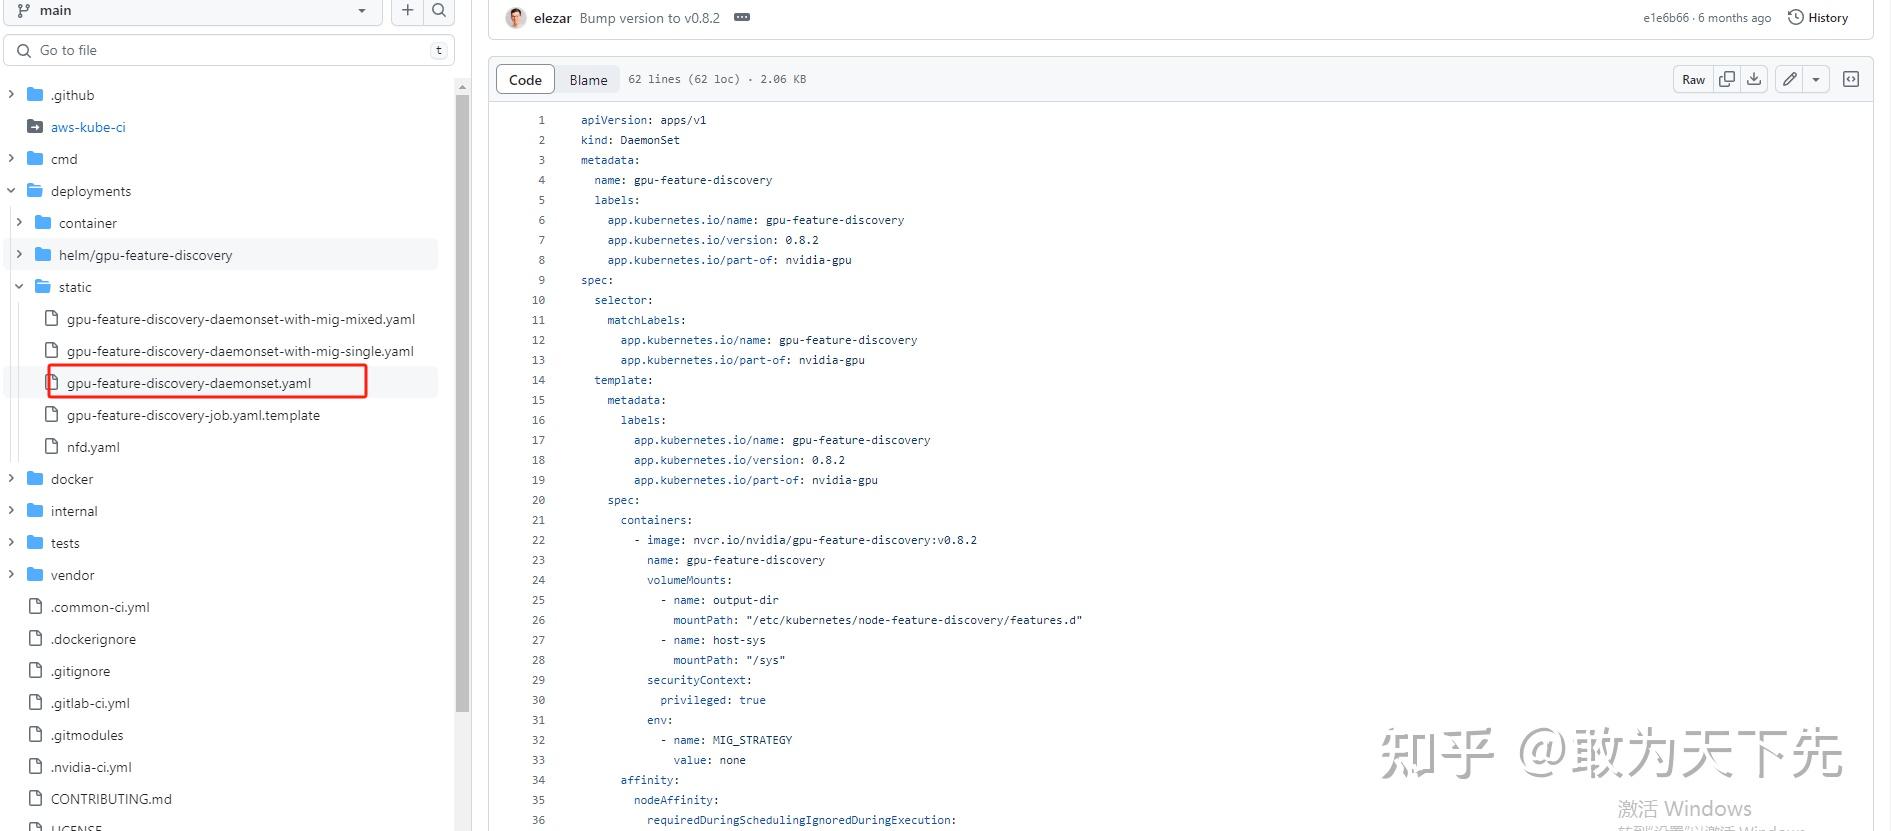Click the file tree vertical scrollbar
The width and height of the screenshot is (1891, 831).
462,400
